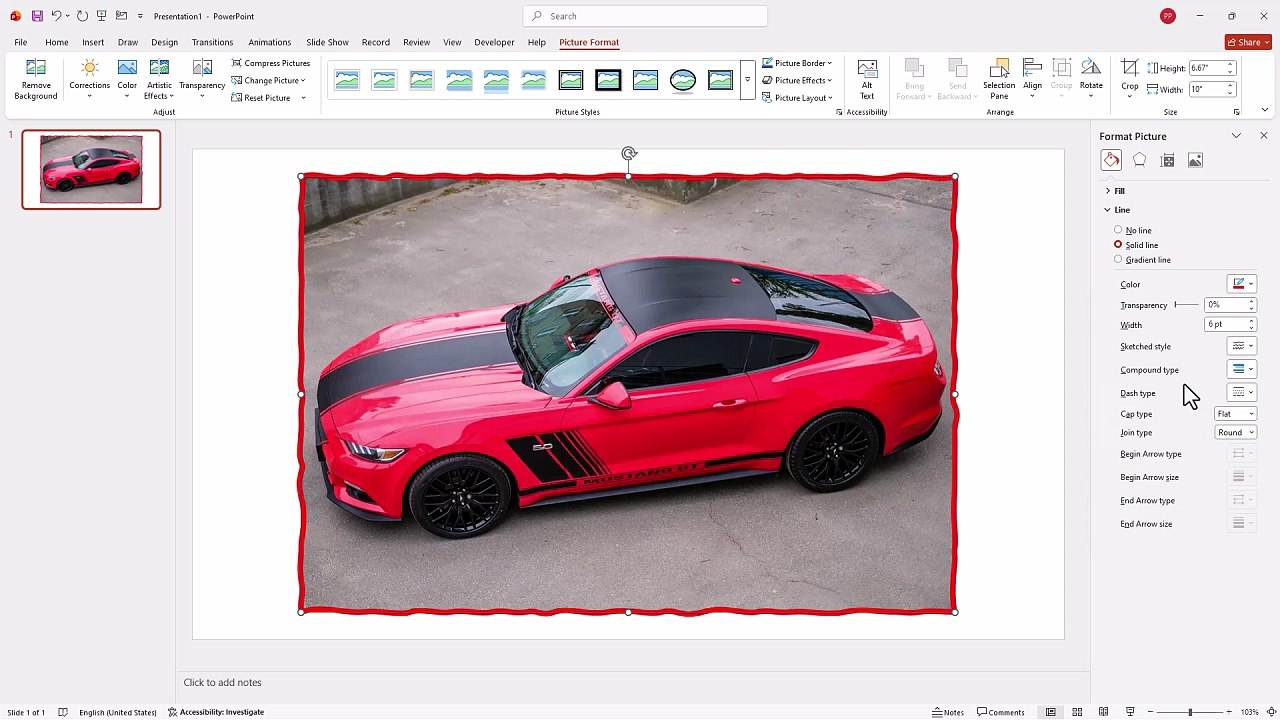Open the Size dialog launcher
Viewport: 1280px width, 720px height.
pyautogui.click(x=1236, y=112)
